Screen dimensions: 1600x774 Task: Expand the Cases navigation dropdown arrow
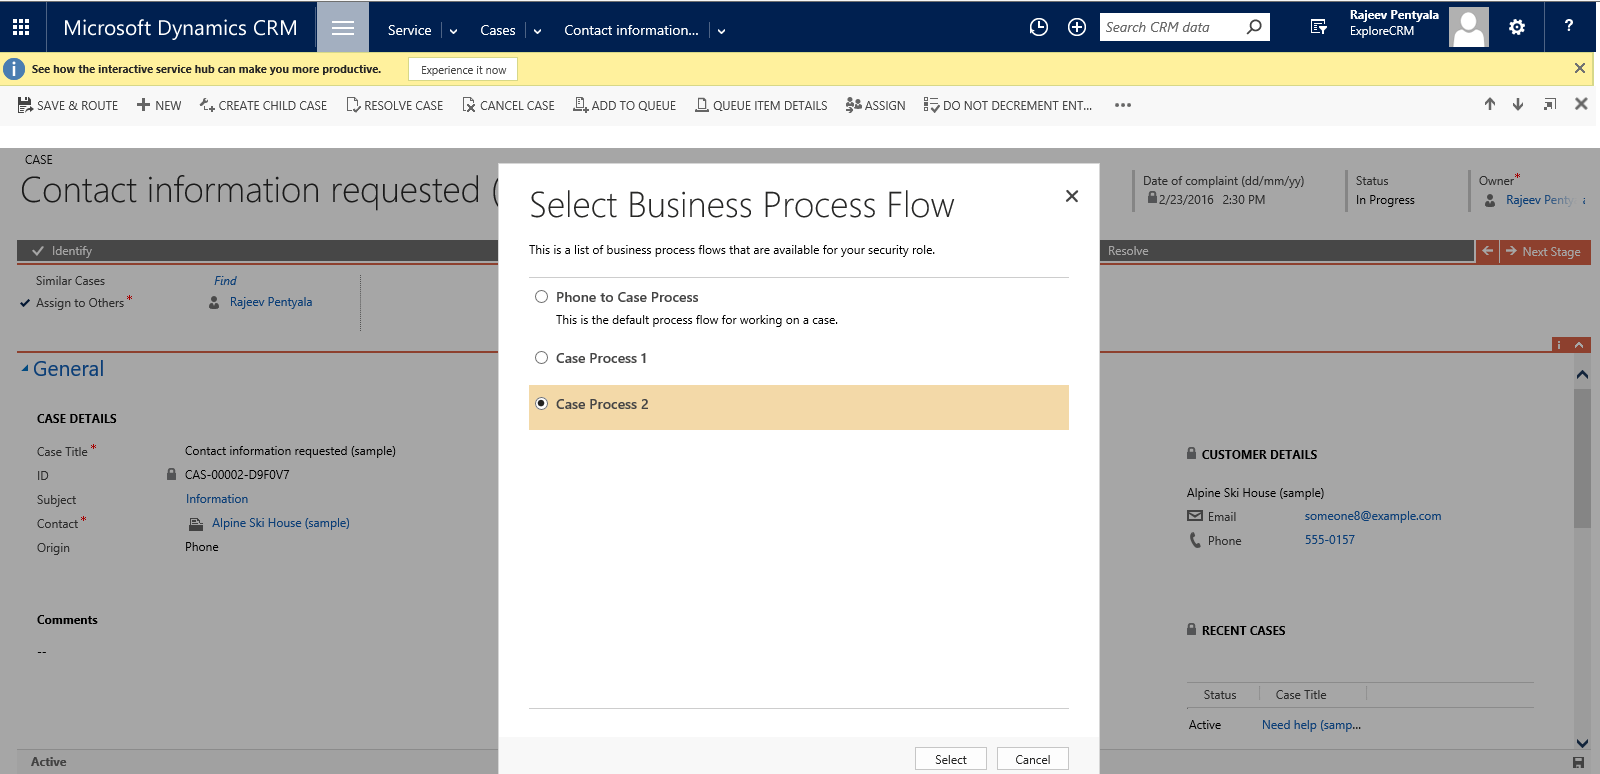click(537, 31)
